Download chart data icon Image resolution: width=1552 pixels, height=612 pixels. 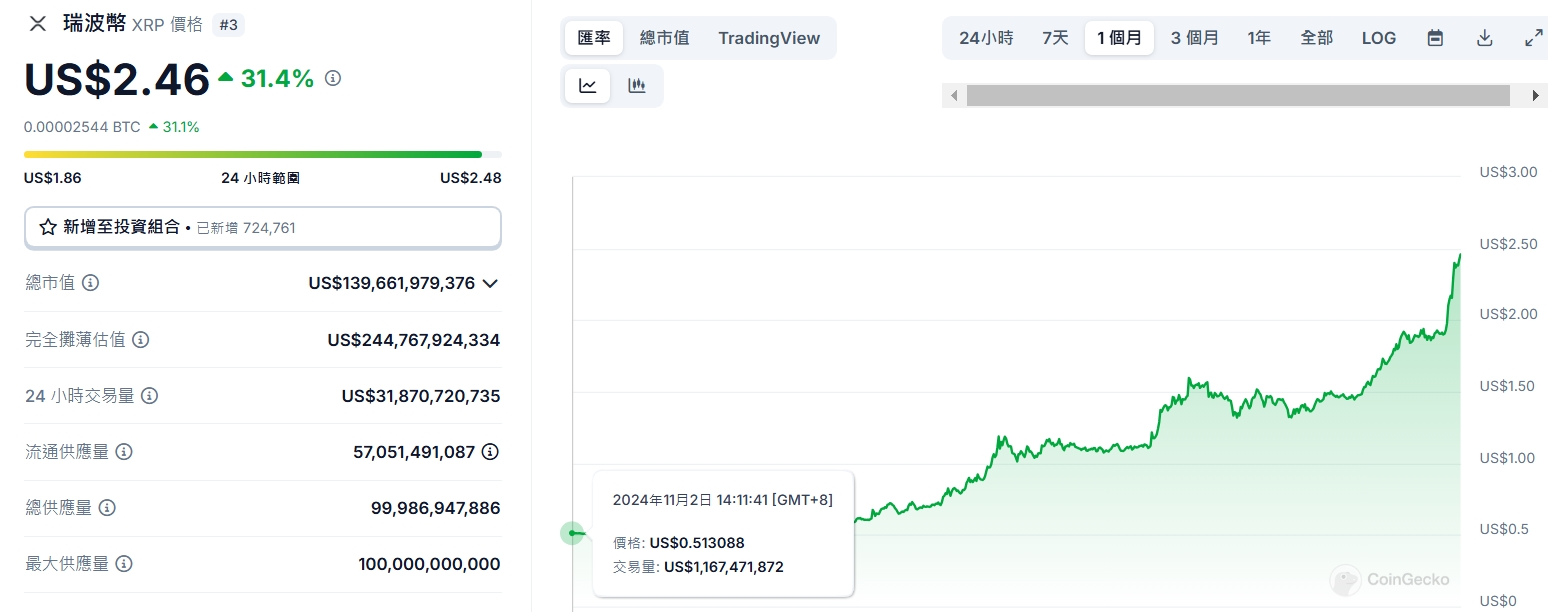[1485, 38]
